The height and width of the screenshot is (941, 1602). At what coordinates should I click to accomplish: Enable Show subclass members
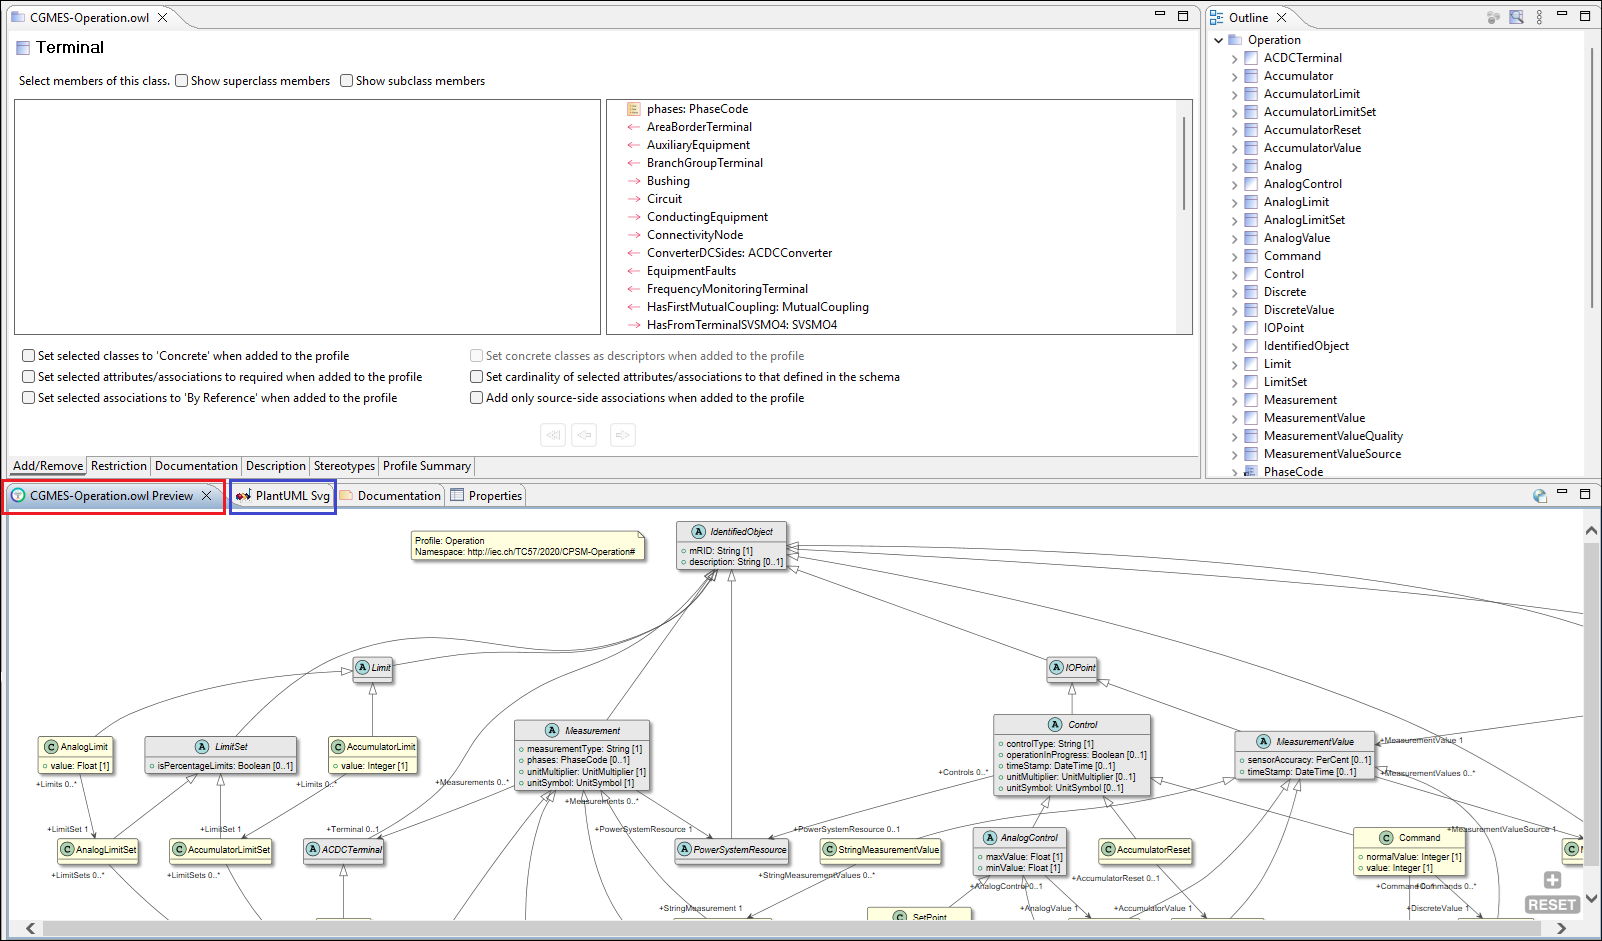(x=347, y=81)
